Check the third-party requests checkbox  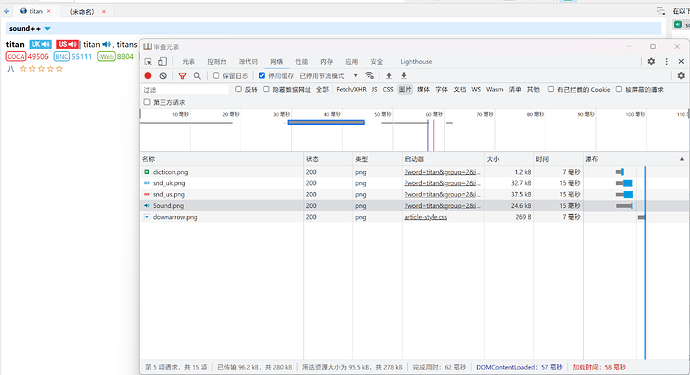(147, 102)
